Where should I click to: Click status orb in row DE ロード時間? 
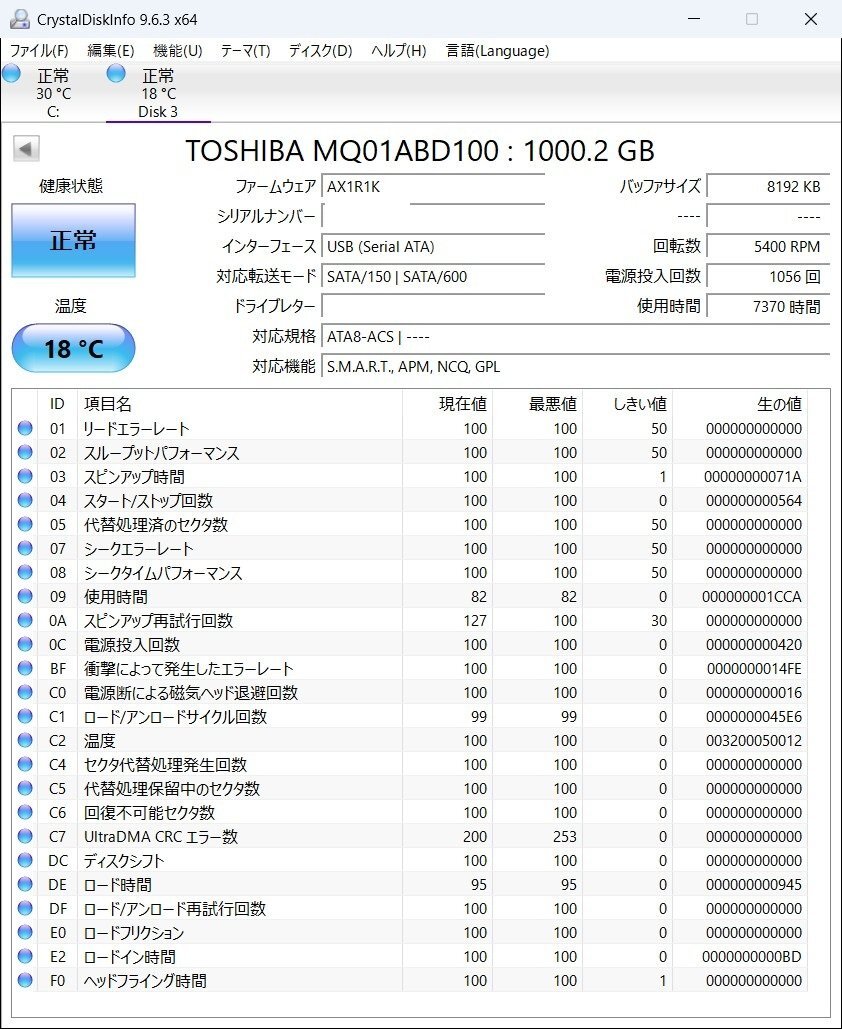pyautogui.click(x=25, y=885)
